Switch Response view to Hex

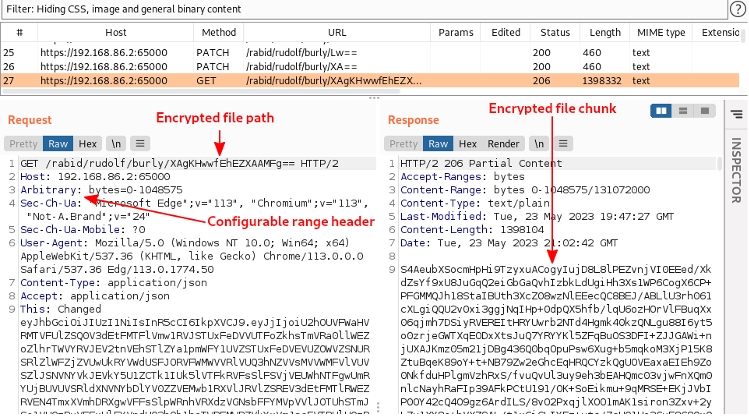[x=469, y=143]
